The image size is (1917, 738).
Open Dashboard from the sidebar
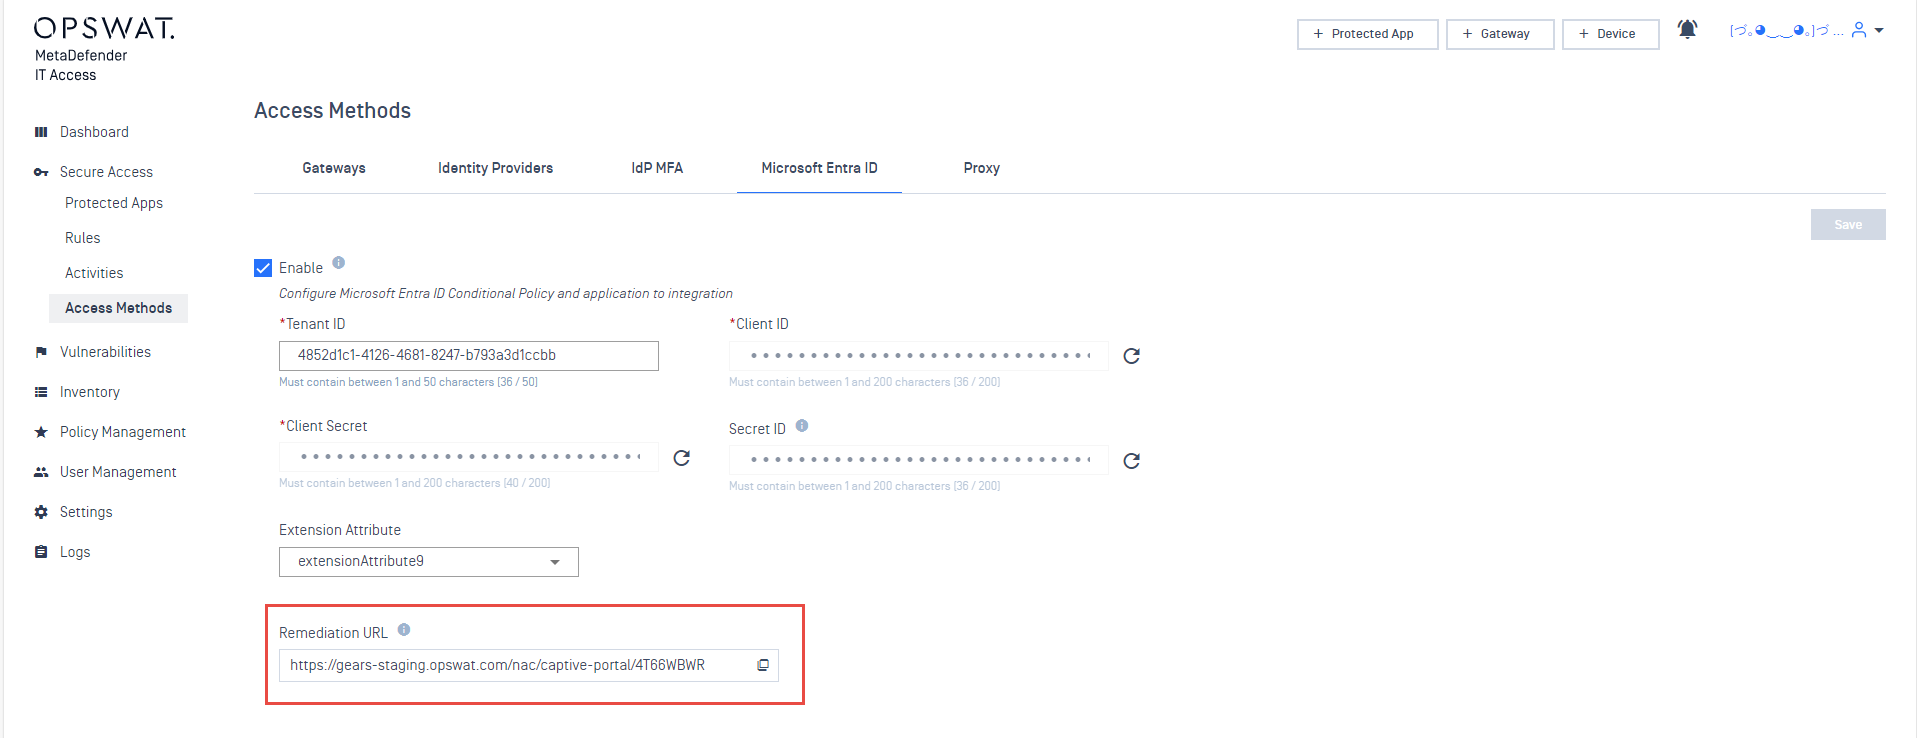click(x=94, y=132)
